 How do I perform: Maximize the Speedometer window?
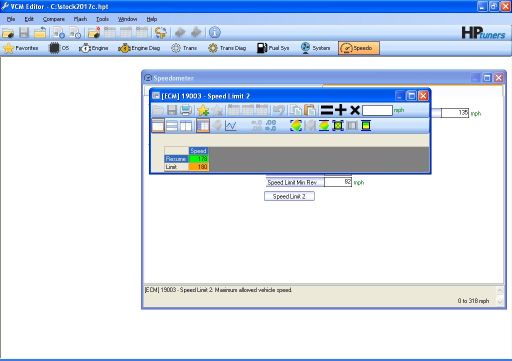(x=487, y=78)
